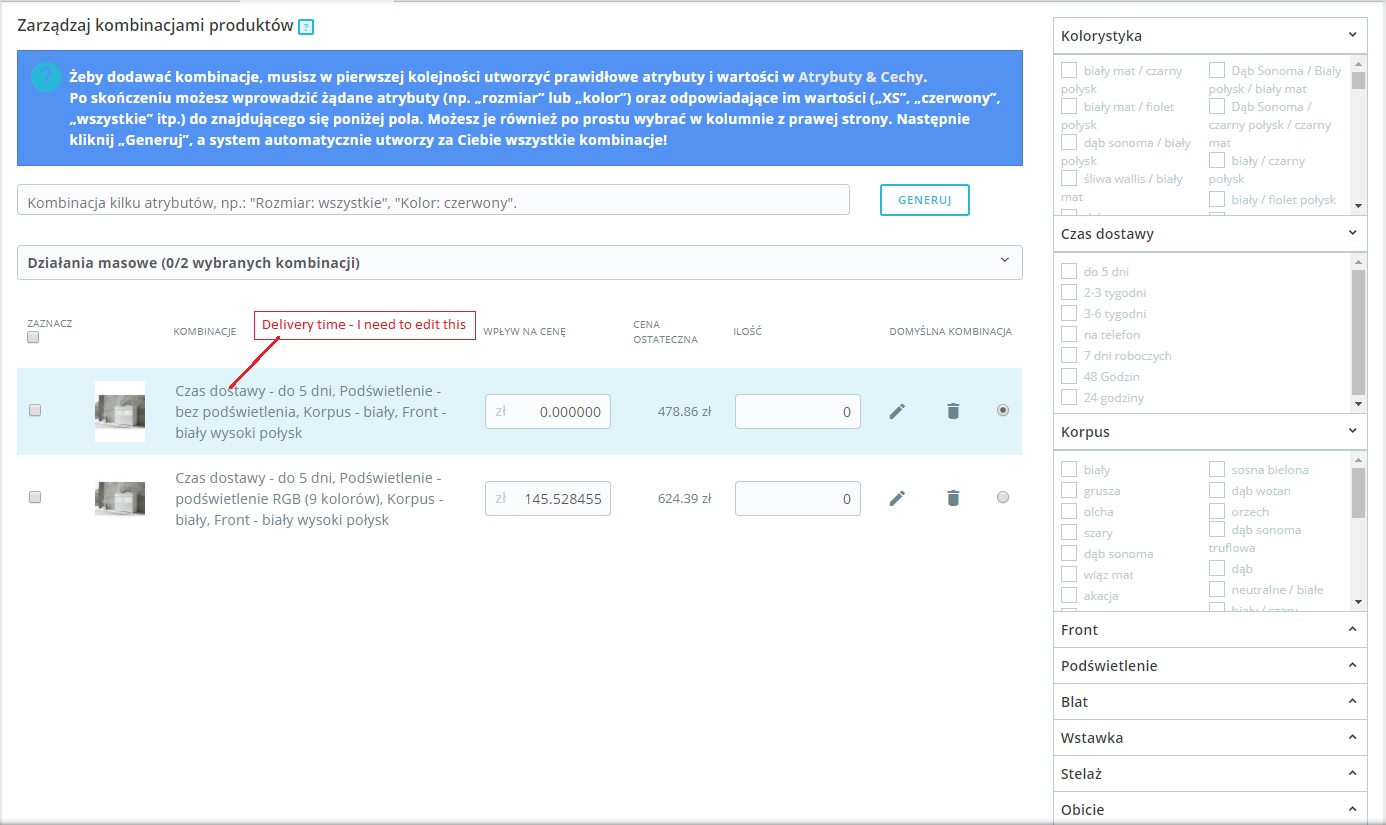The height and width of the screenshot is (825, 1386).
Task: Check 'grusza' in the Korpus list
Action: 1069,490
